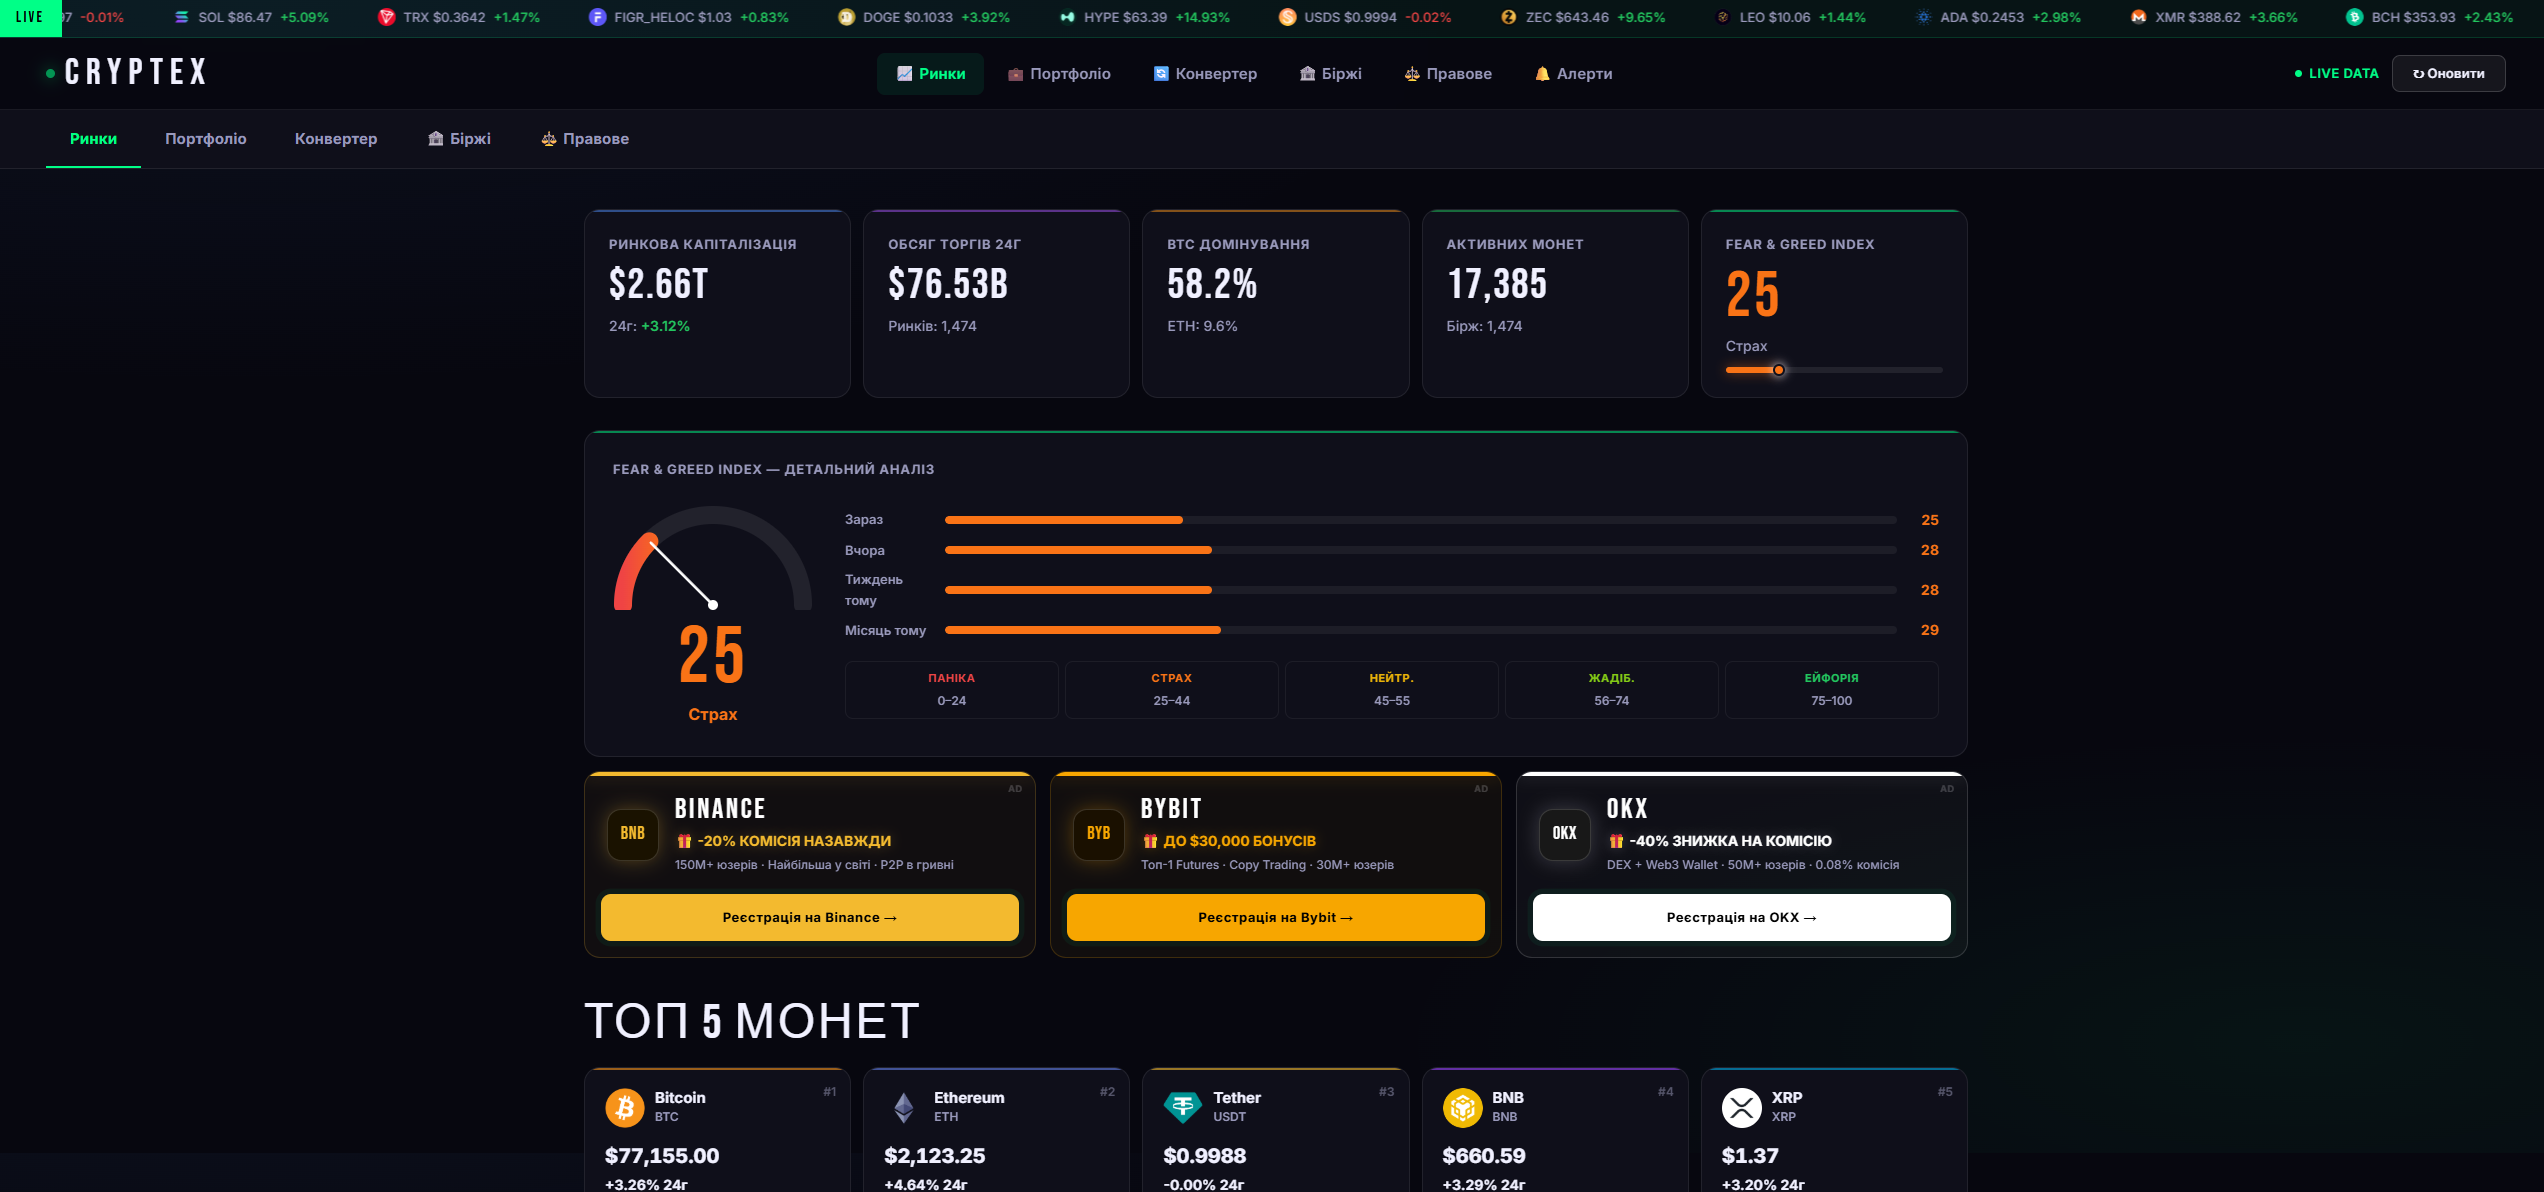
Task: Click the USDS icon in the ticker
Action: [1287, 17]
